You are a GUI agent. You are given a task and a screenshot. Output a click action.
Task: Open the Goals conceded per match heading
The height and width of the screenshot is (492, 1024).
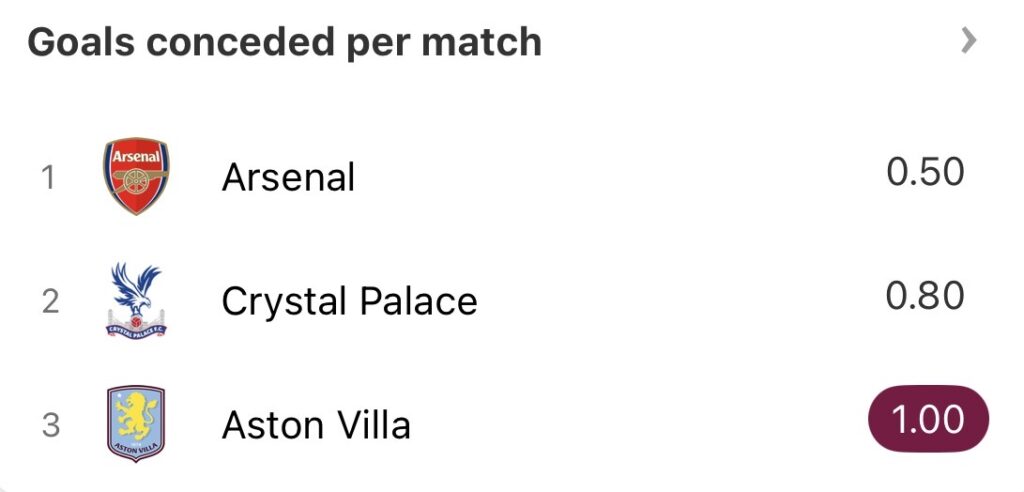(x=284, y=42)
